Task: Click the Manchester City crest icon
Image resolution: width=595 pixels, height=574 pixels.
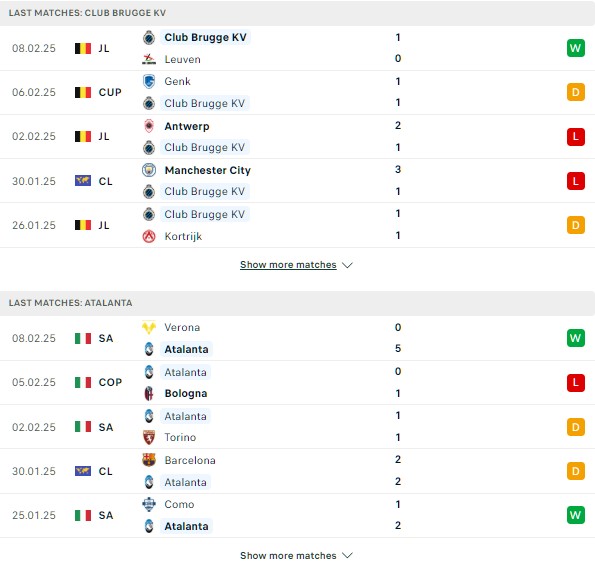Action: tap(149, 170)
